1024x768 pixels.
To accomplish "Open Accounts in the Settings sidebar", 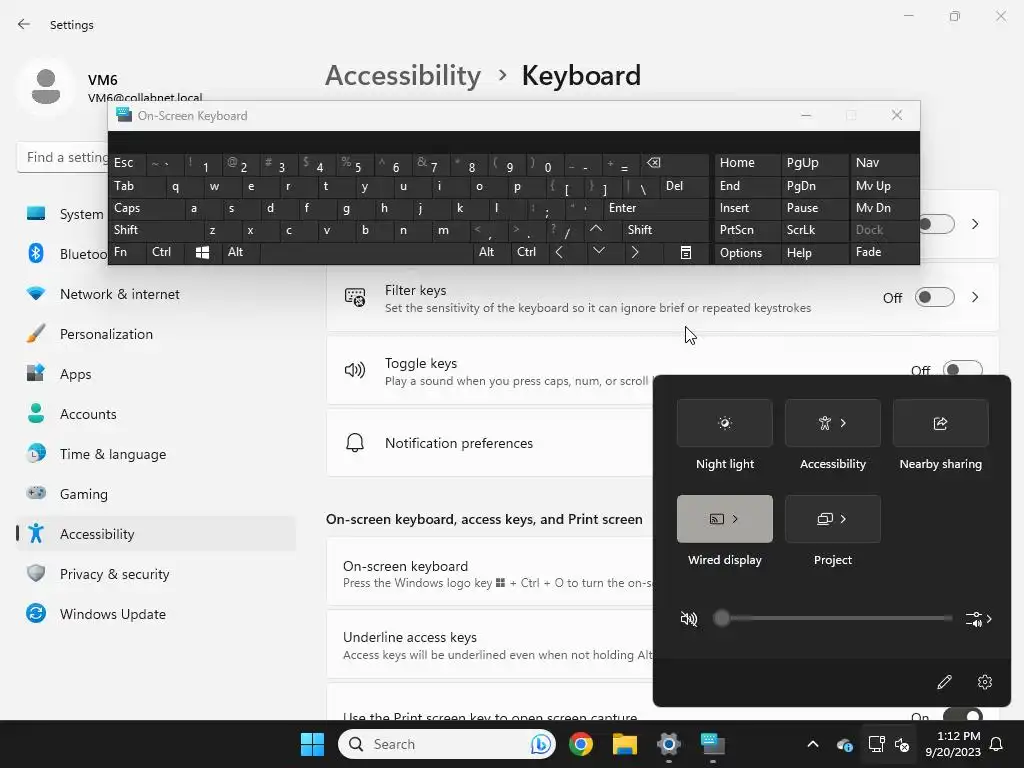I will [x=156, y=414].
